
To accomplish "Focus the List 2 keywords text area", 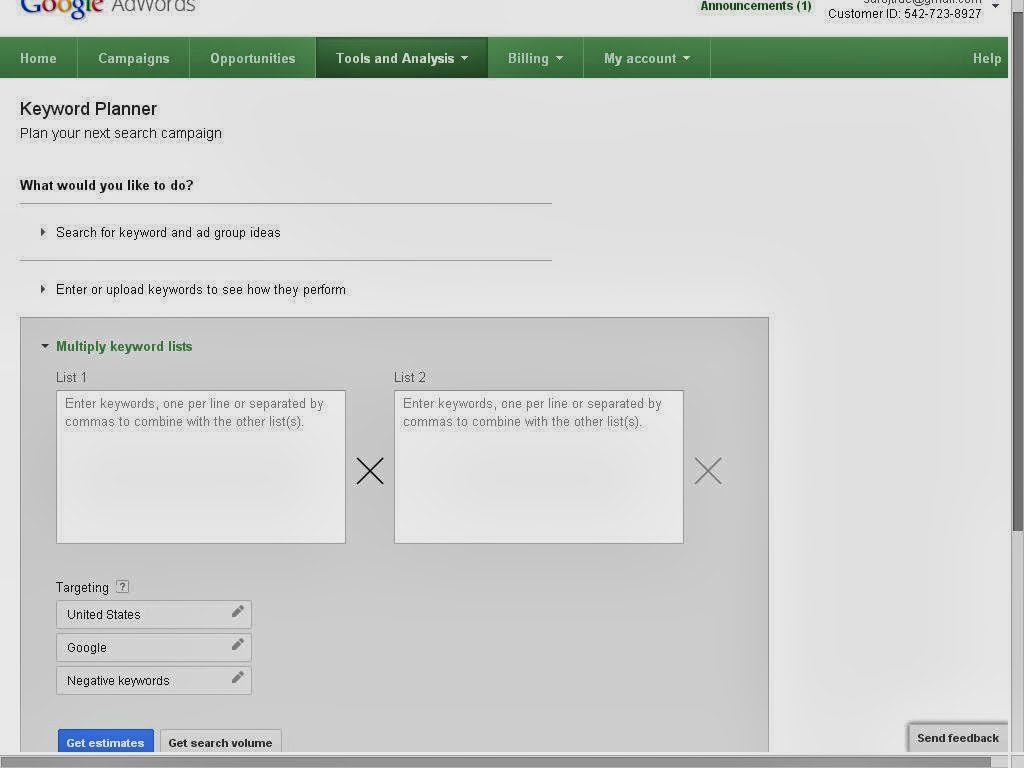I will (539, 467).
